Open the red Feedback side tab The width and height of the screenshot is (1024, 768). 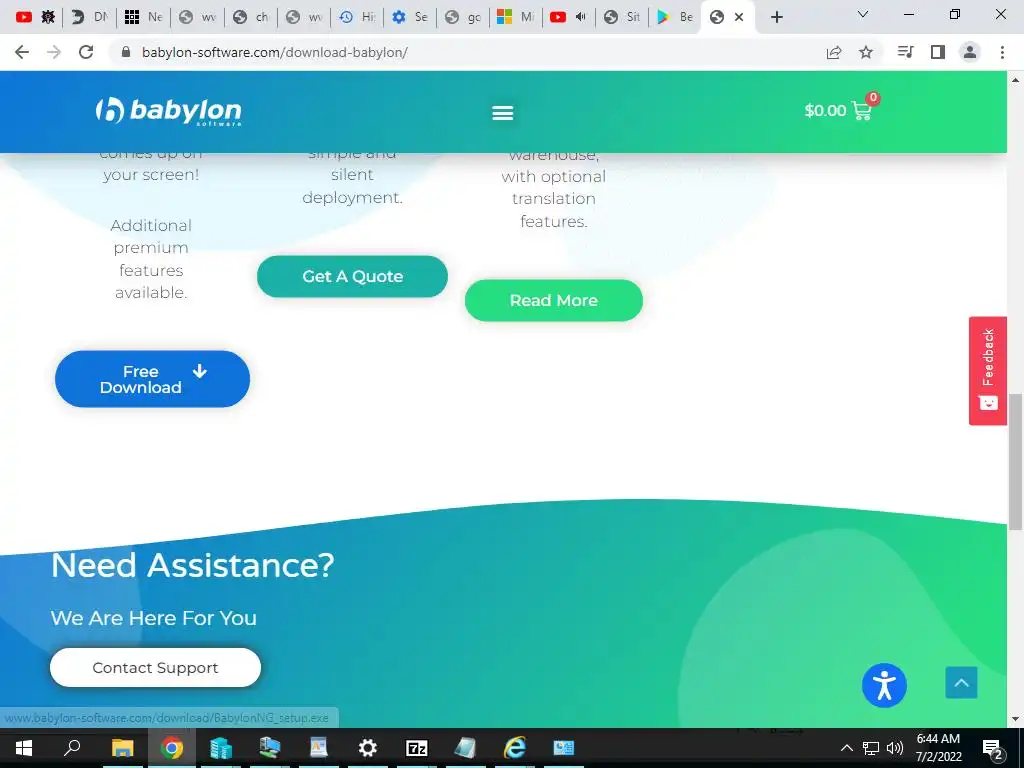click(x=987, y=371)
